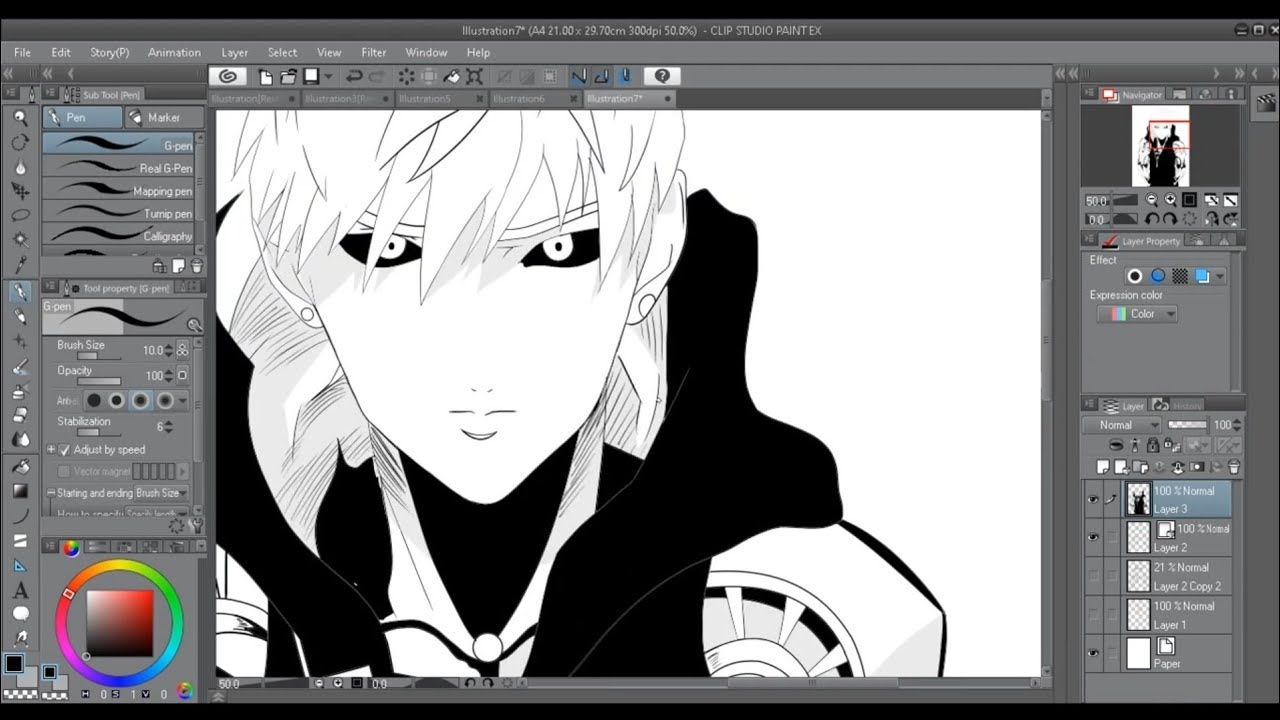Choose the Calligraphy brush

point(119,236)
